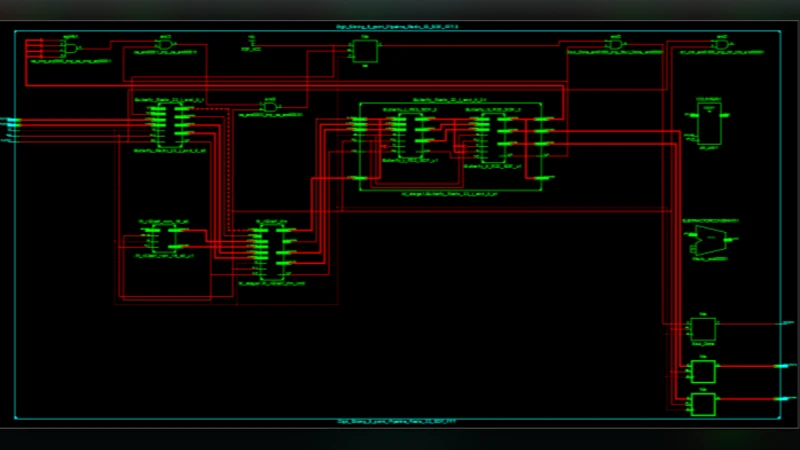
Task: Select the trapezoid subtractor symbol on the right
Action: 712,240
